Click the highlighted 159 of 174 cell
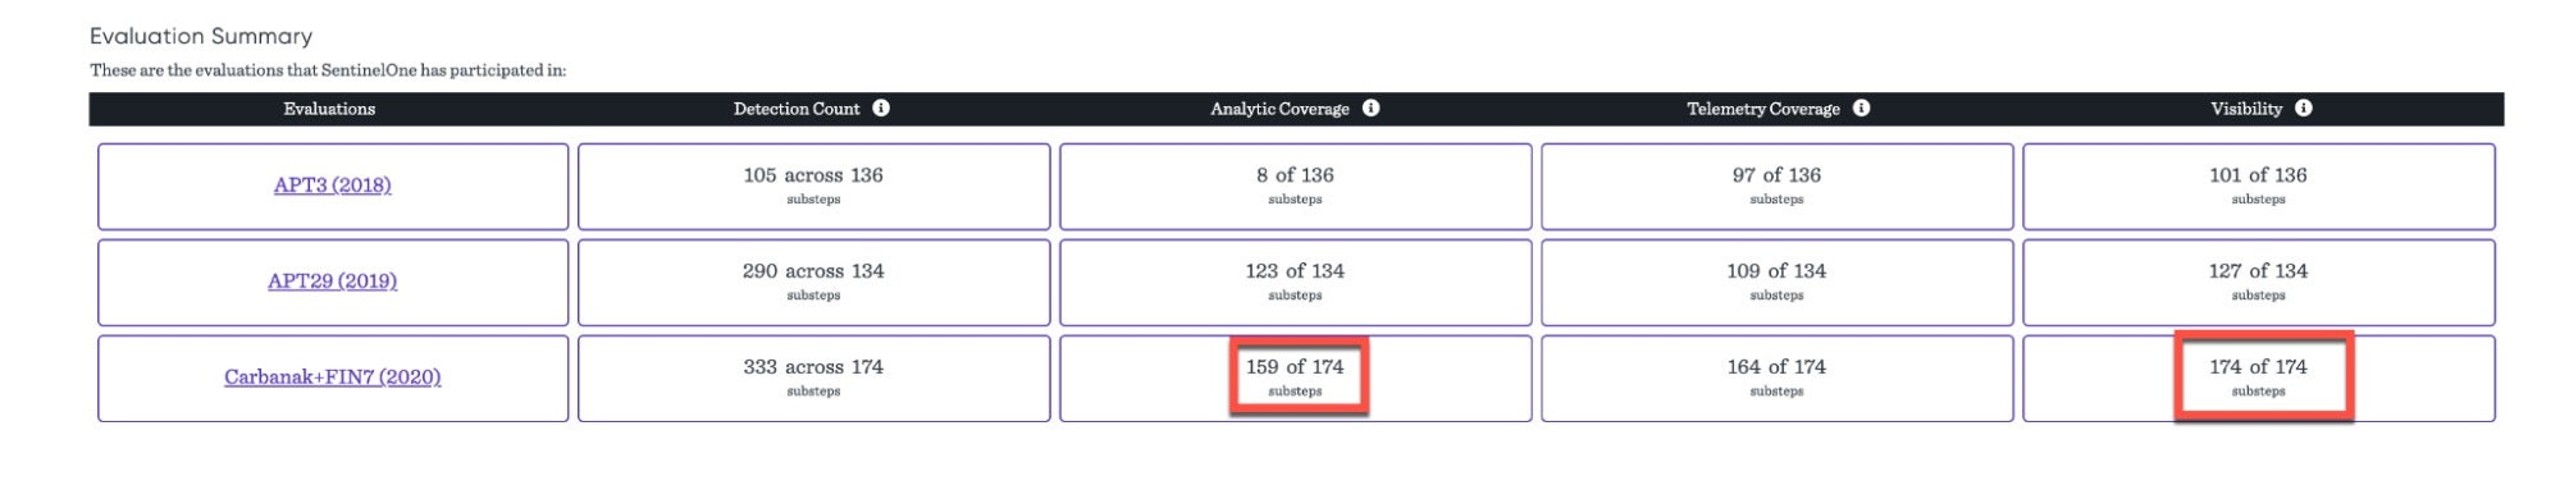2560x499 pixels. (1297, 376)
